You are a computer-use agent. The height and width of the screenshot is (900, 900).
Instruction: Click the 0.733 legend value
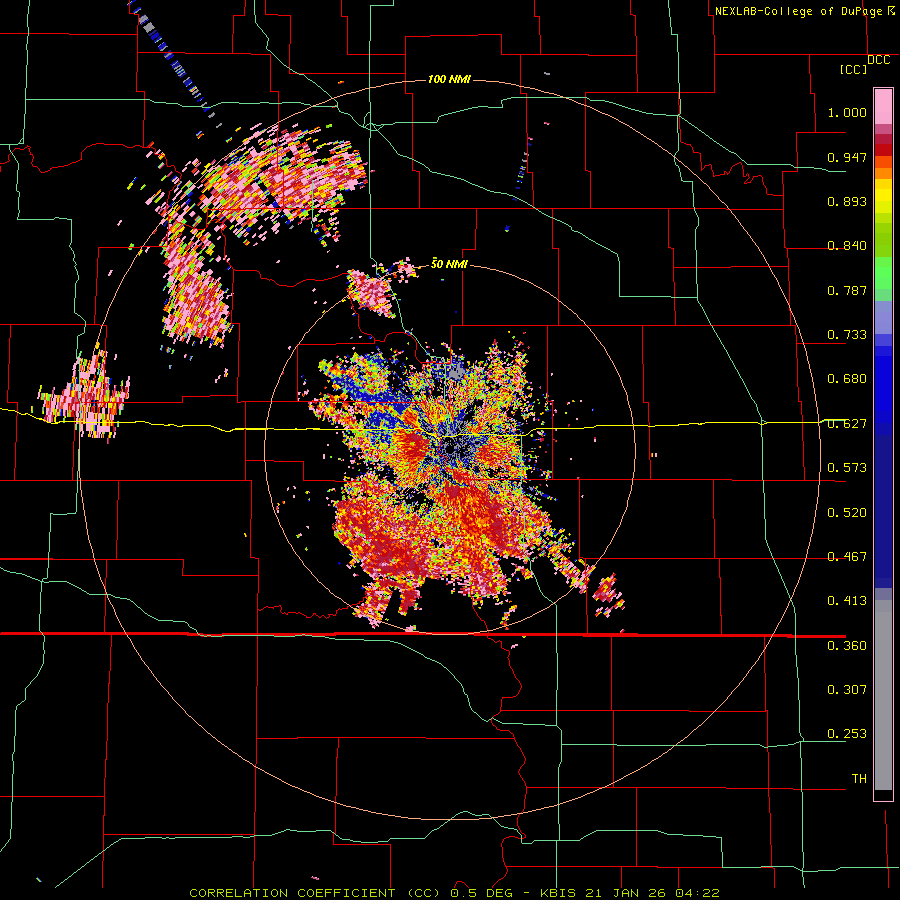click(x=847, y=335)
